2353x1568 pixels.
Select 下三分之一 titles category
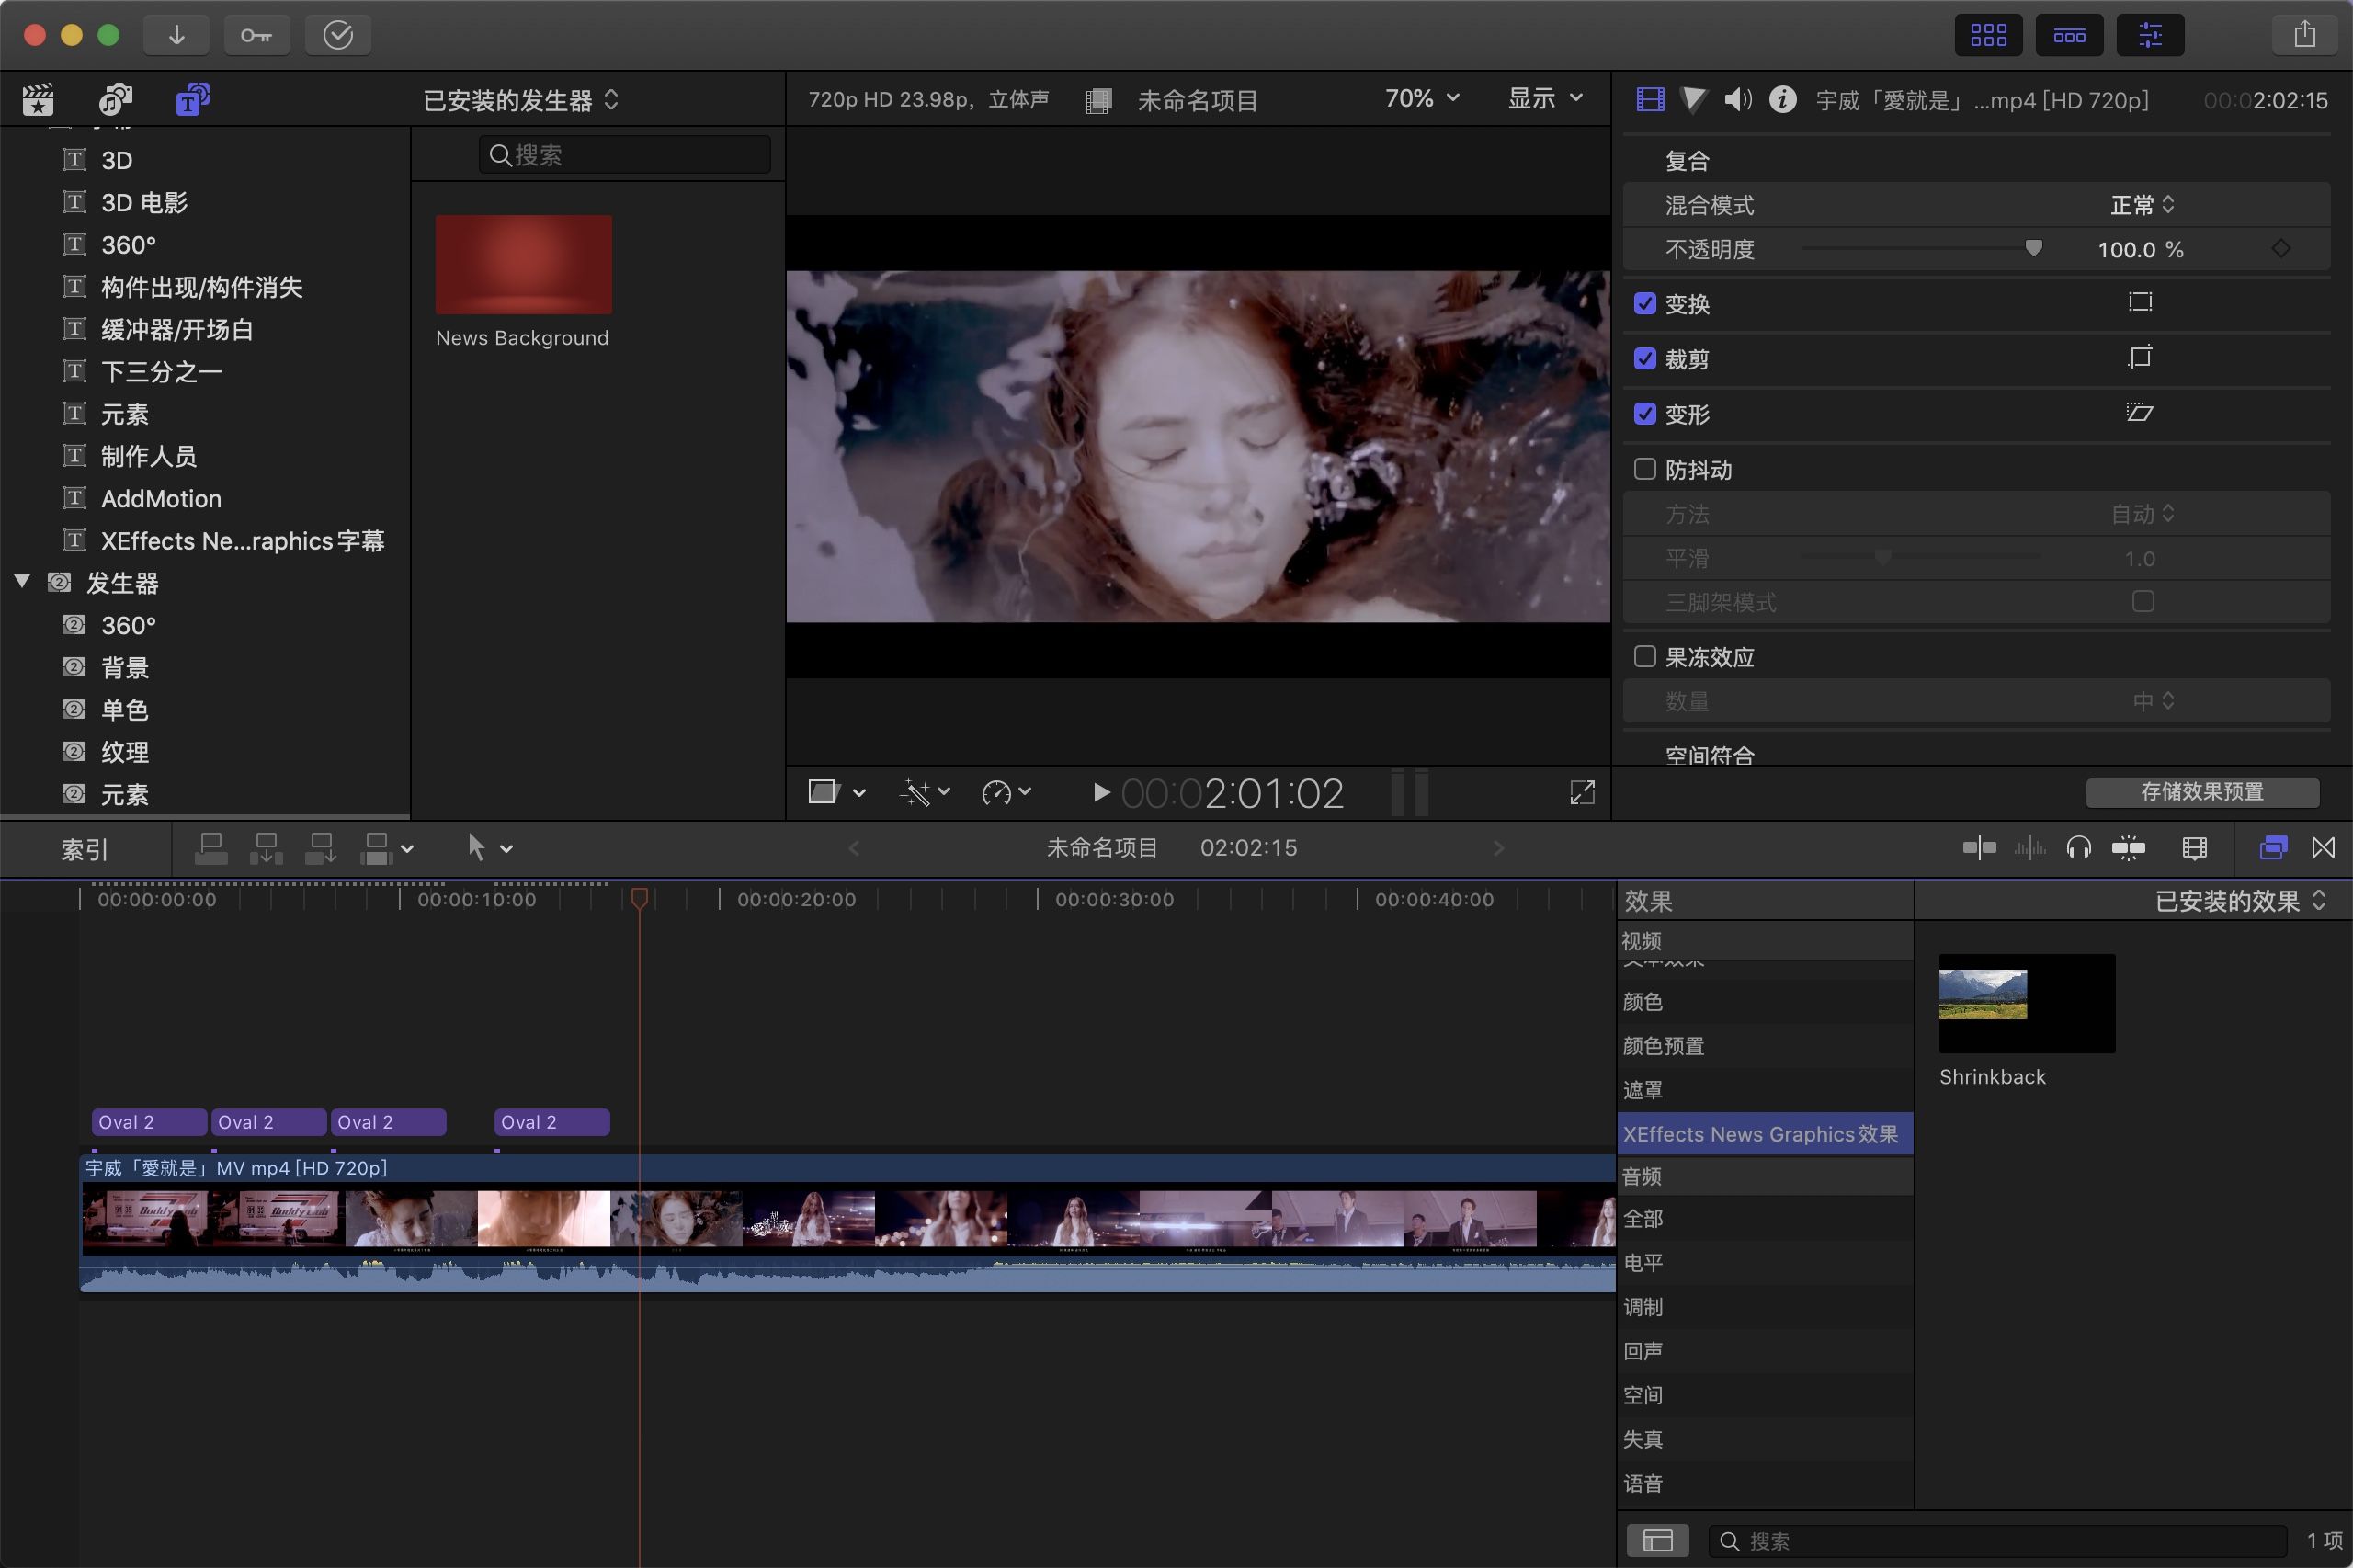pyautogui.click(x=161, y=372)
